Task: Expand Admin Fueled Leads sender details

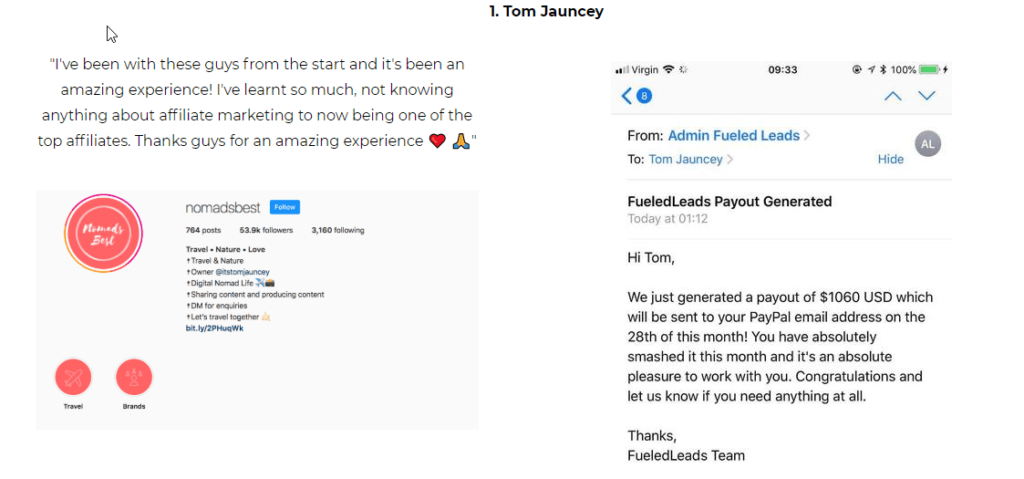Action: 739,136
